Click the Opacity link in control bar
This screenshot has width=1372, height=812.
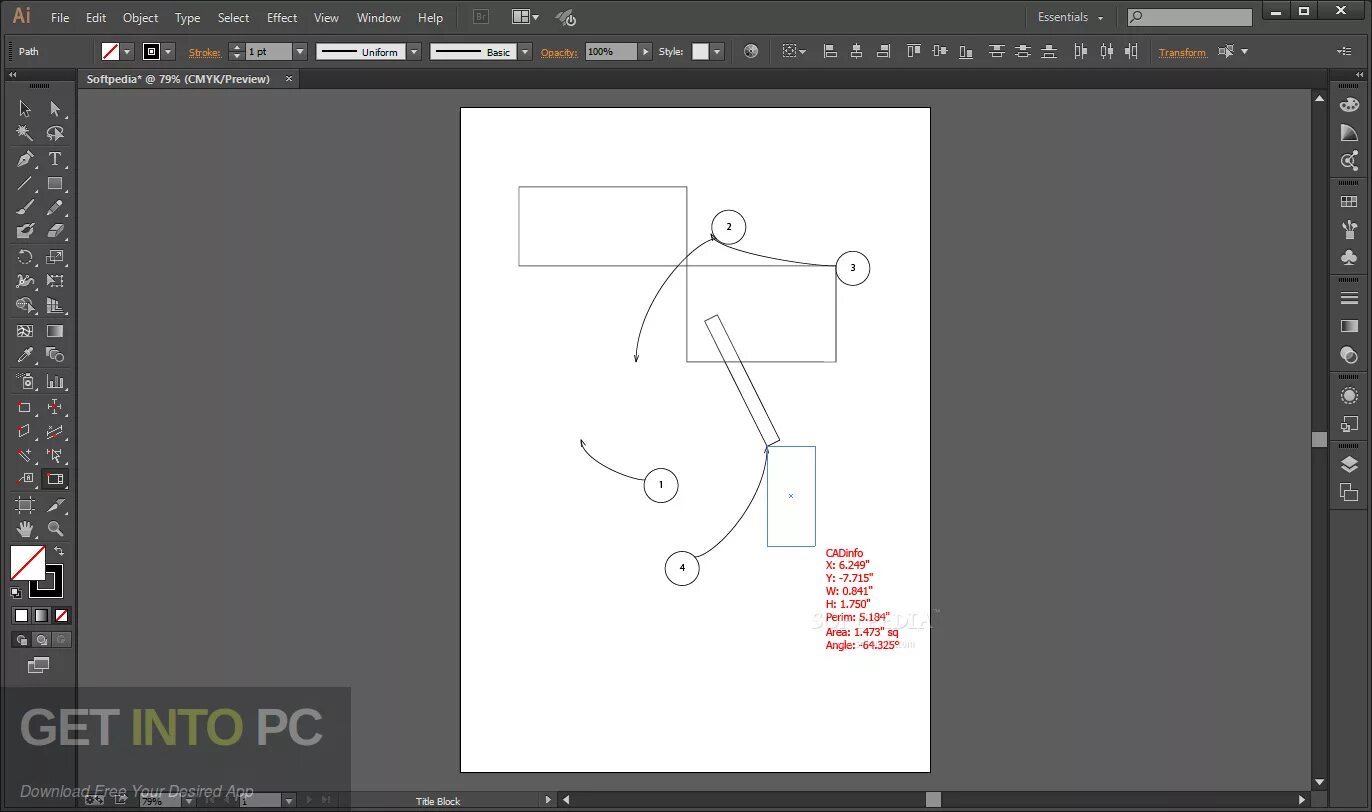coord(559,52)
